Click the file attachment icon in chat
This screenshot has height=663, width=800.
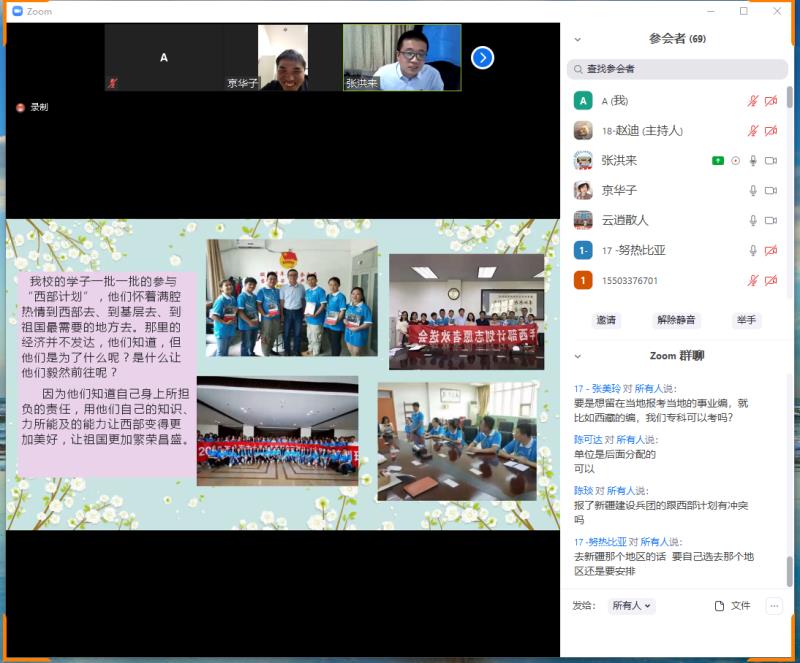coord(719,605)
